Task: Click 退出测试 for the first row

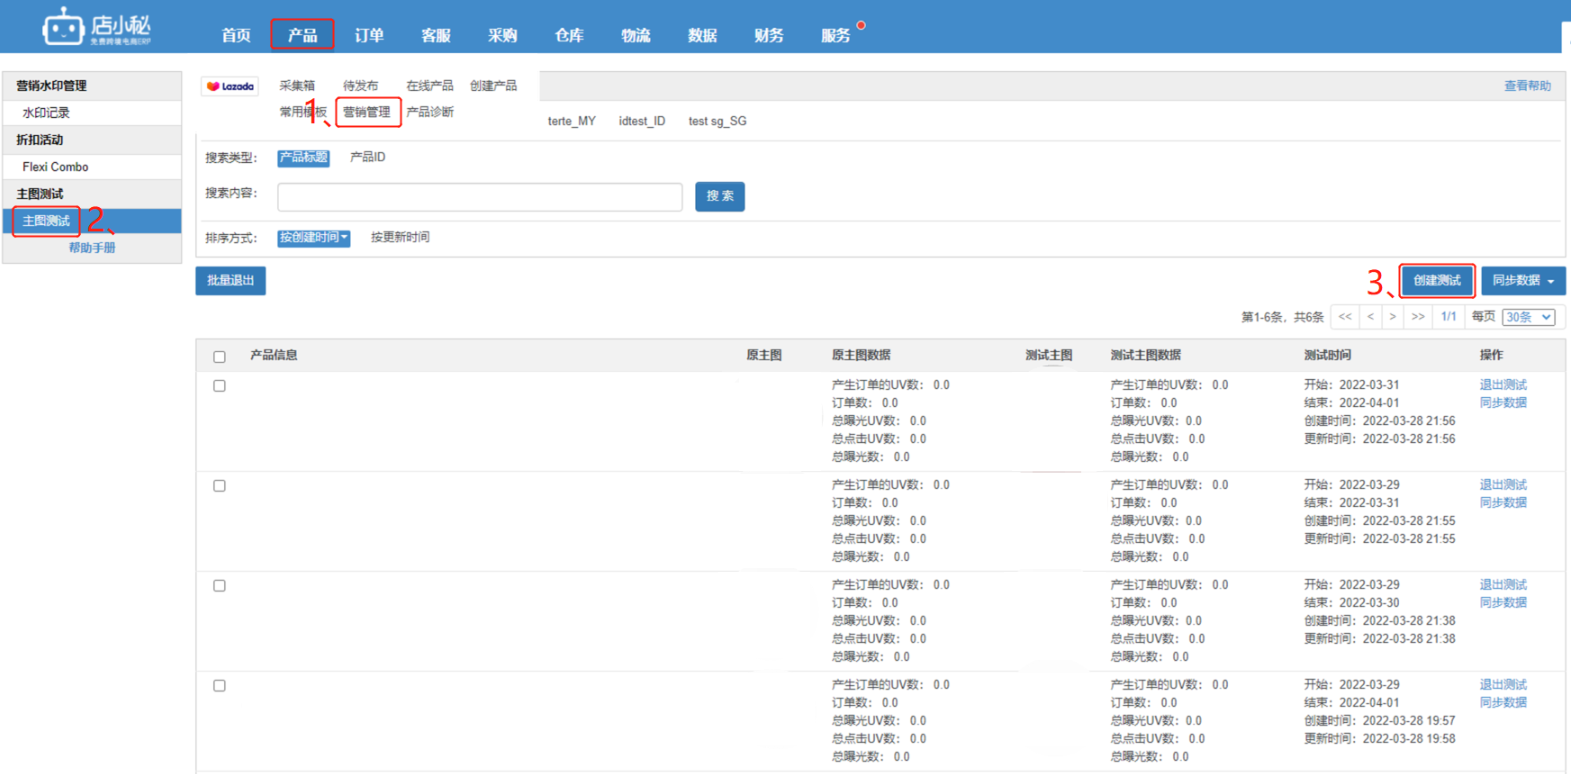Action: point(1502,385)
